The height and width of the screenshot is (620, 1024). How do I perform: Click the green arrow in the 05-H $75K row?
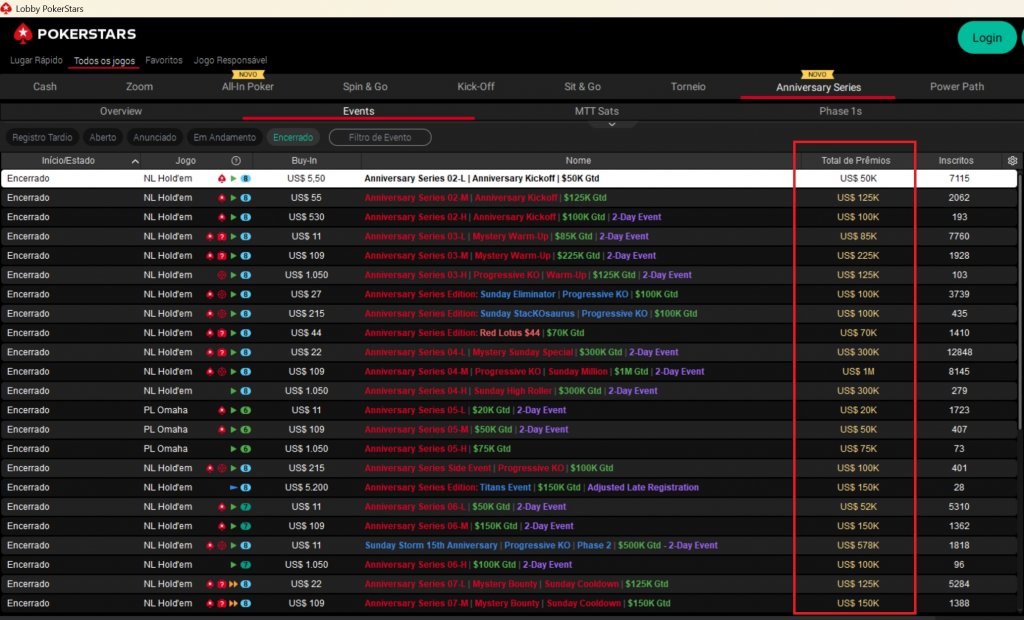point(233,449)
